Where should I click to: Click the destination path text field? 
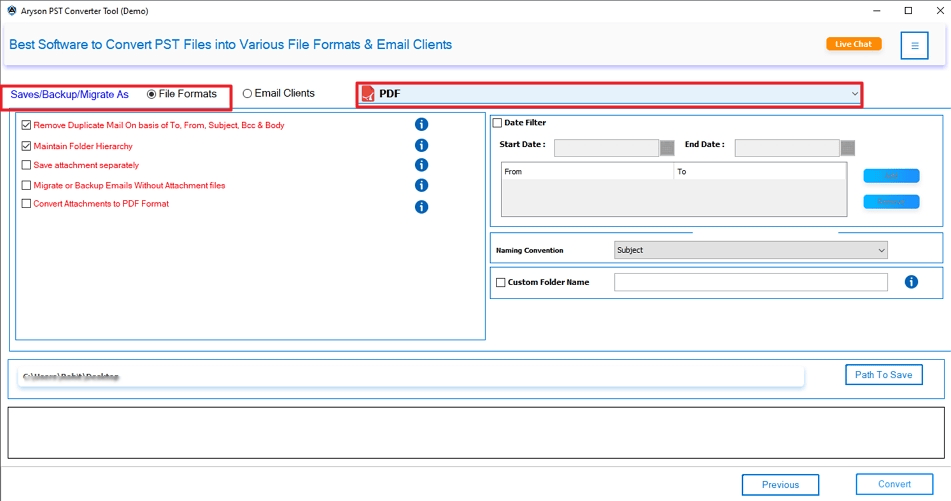[x=411, y=377]
